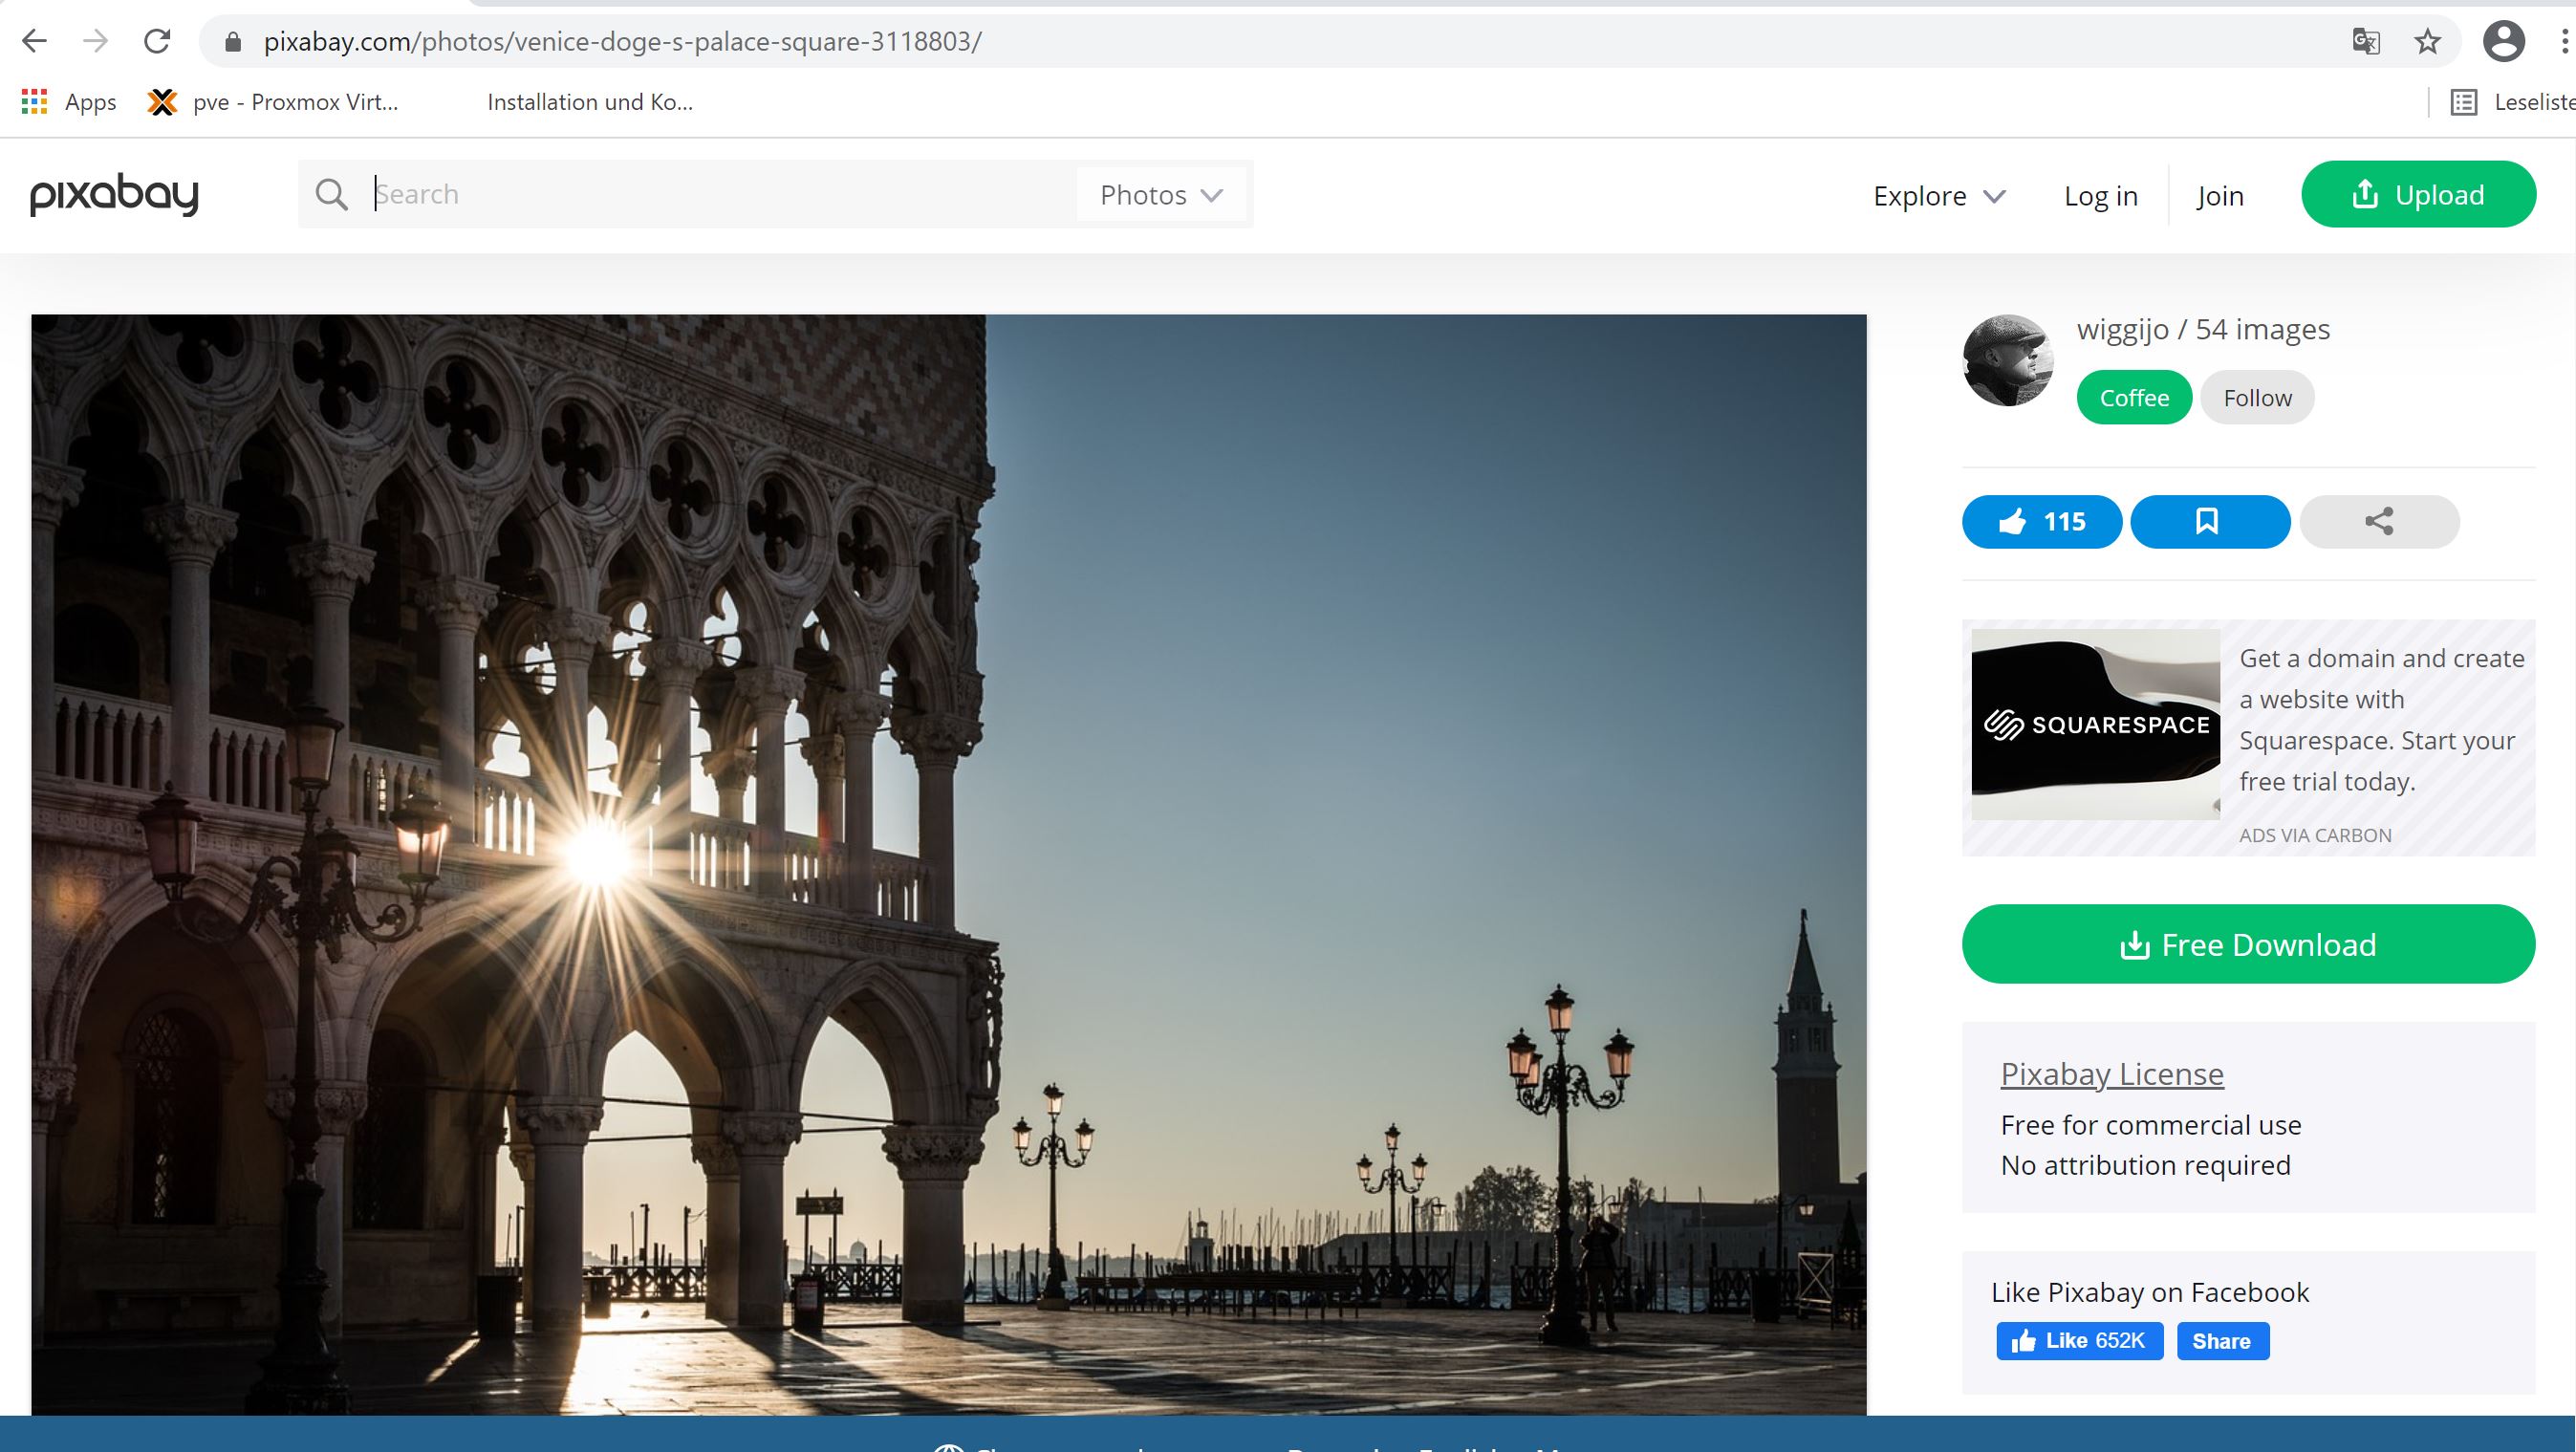
Task: Reload the page with refresh icon
Action: tap(157, 41)
